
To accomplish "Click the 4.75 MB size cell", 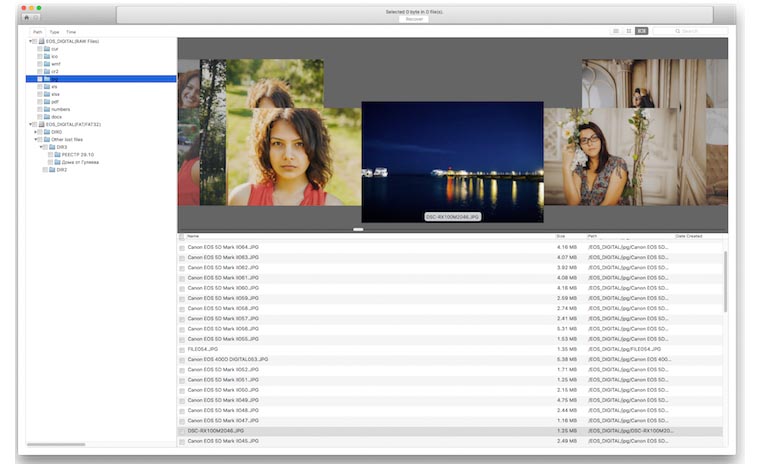I will pyautogui.click(x=567, y=401).
